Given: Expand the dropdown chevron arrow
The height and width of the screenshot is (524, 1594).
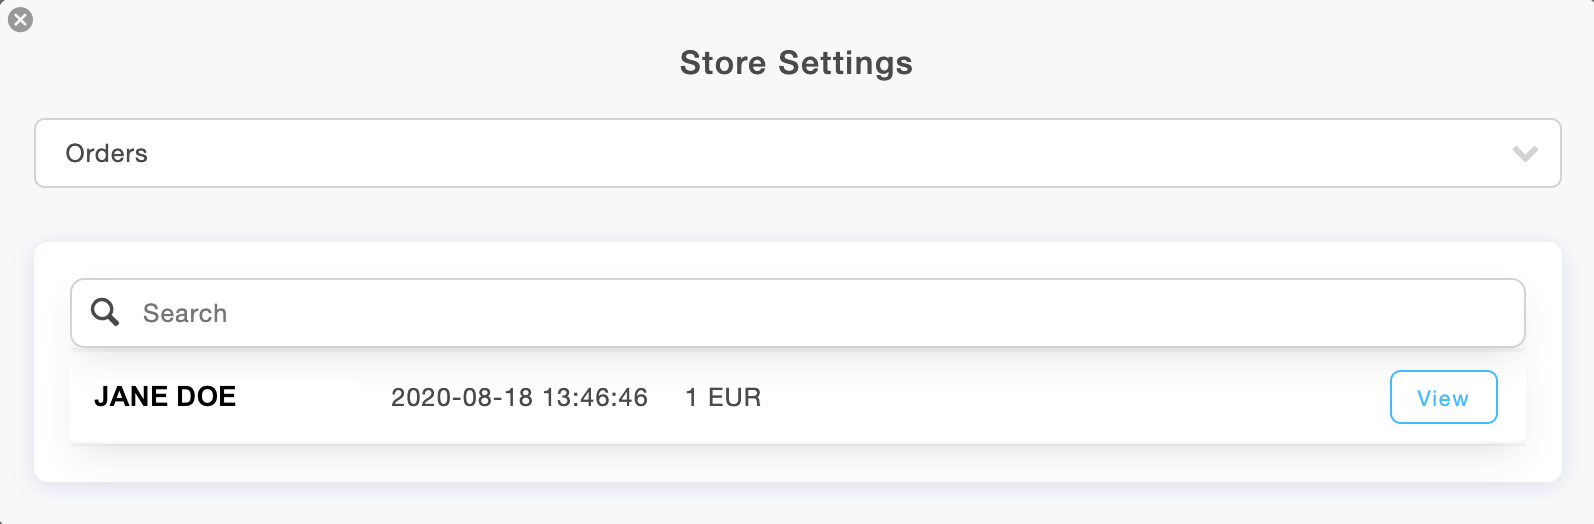Looking at the screenshot, I should click(x=1524, y=154).
